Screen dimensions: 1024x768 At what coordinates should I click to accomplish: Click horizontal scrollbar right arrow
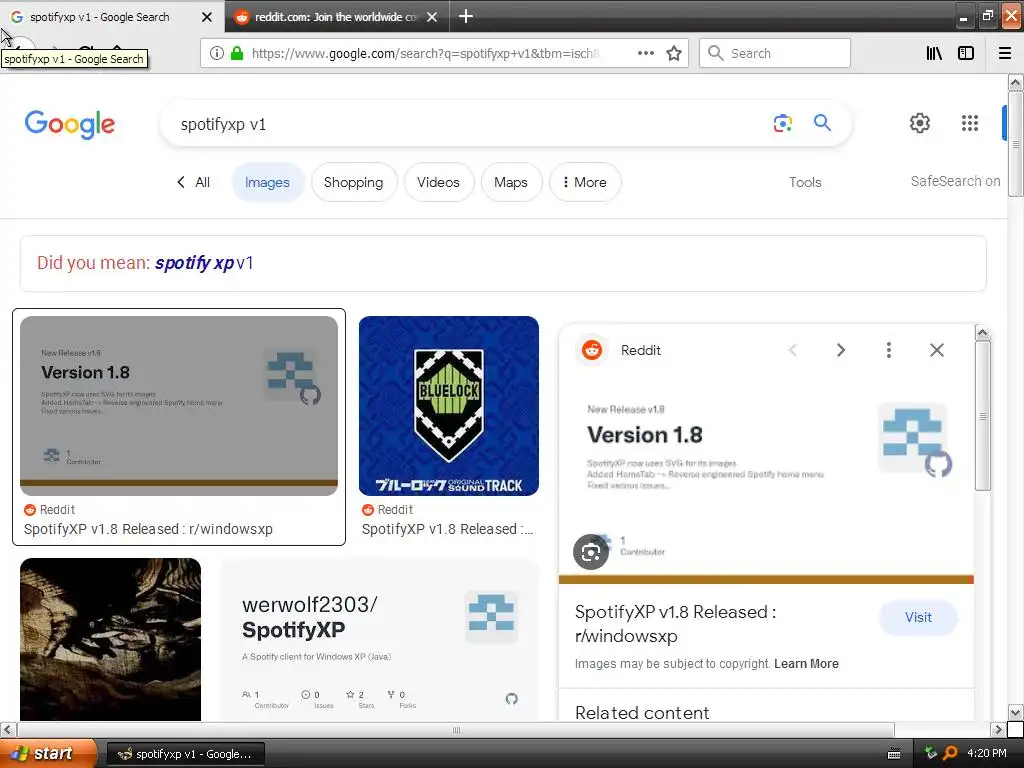[997, 729]
